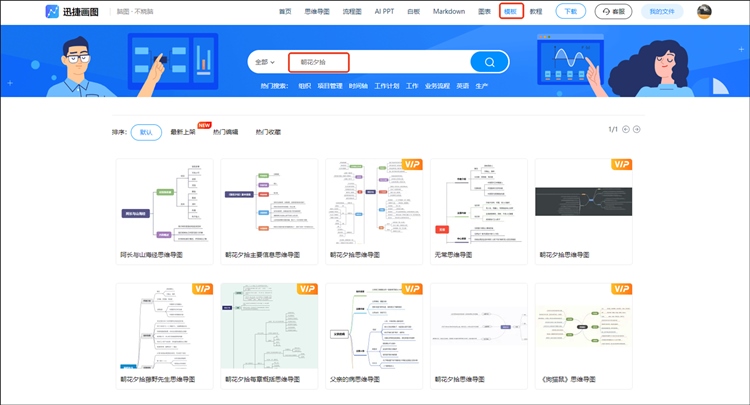Sort by 热门收藏
This screenshot has width=750, height=405.
(x=268, y=132)
